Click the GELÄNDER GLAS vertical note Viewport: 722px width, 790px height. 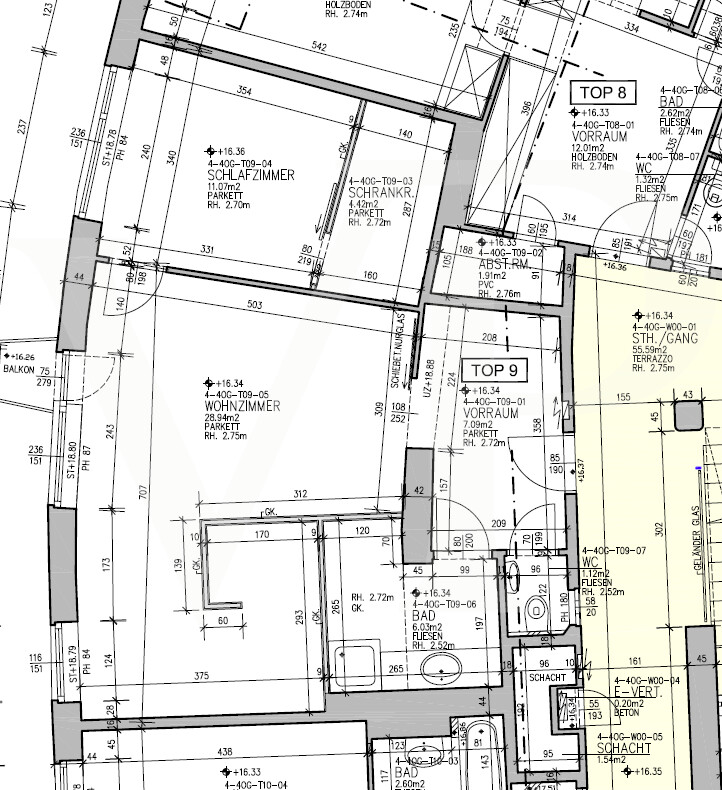click(x=697, y=538)
